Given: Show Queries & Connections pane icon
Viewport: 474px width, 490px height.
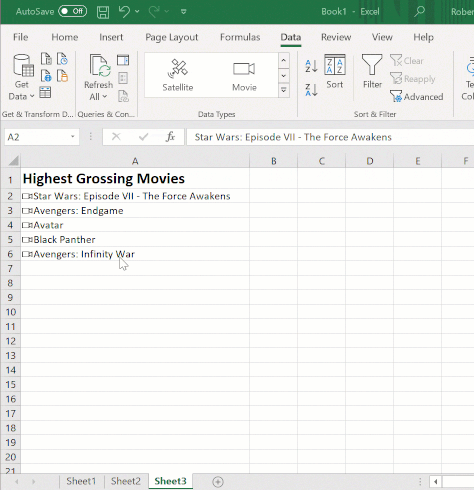Looking at the screenshot, I should click(x=123, y=60).
